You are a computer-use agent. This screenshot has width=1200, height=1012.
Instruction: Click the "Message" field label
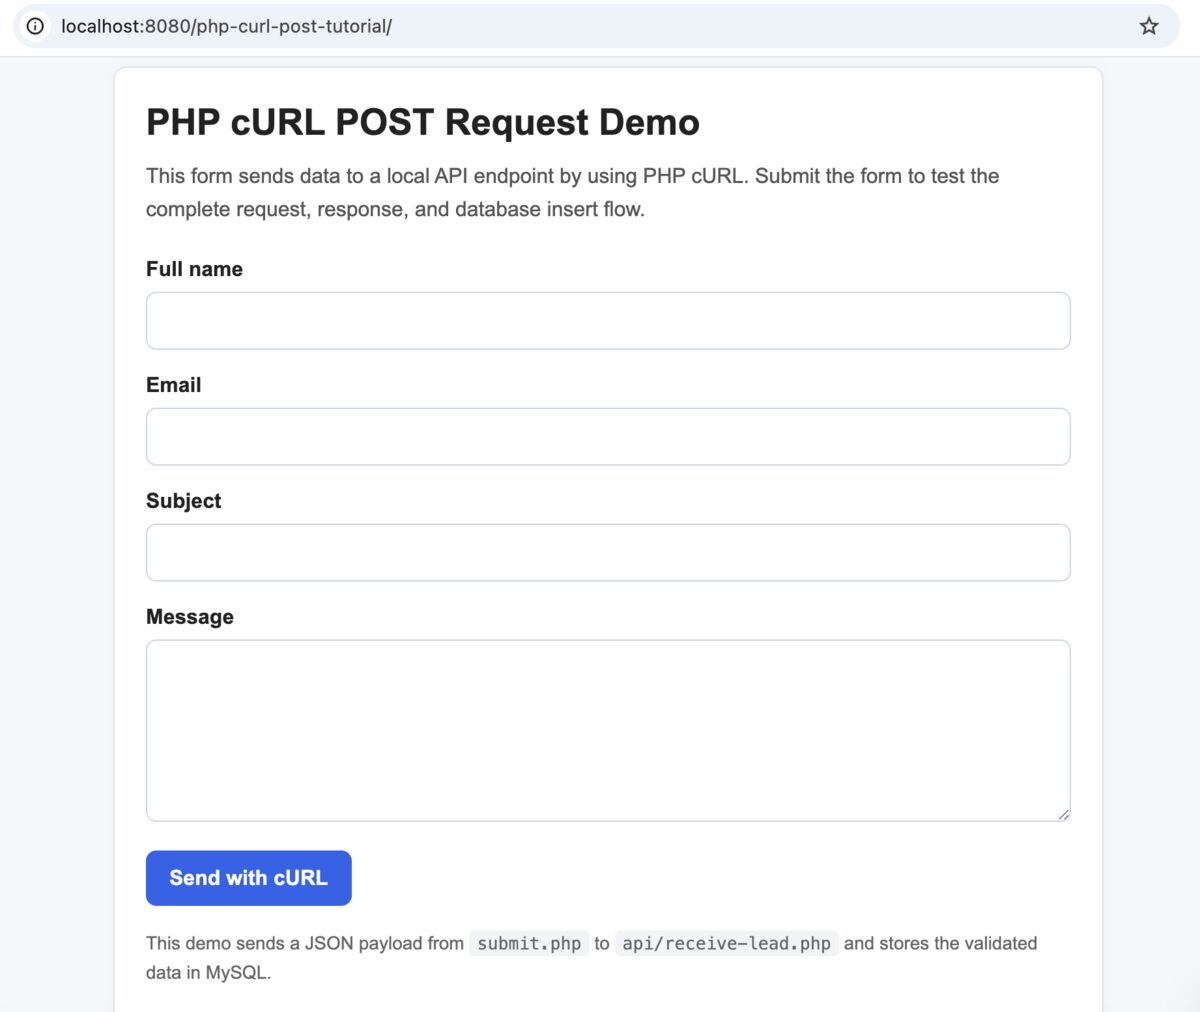click(190, 617)
